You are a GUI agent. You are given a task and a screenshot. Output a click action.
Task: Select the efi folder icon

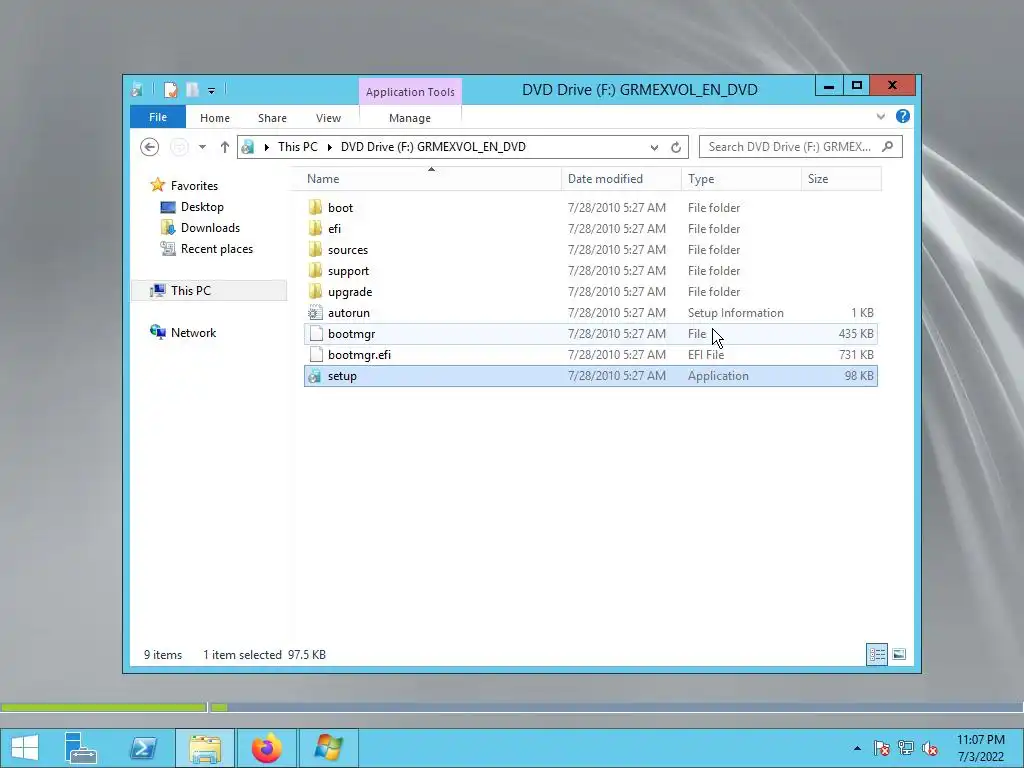pyautogui.click(x=315, y=229)
